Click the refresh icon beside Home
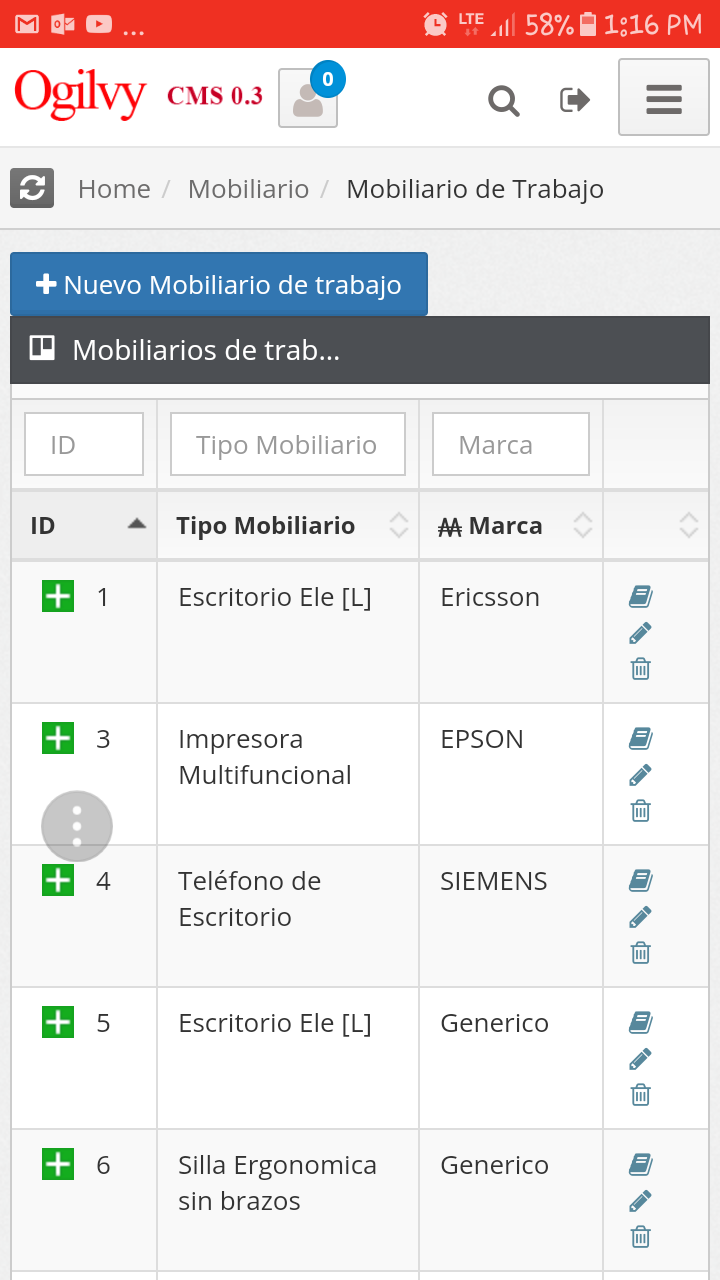The image size is (720, 1280). (32, 188)
